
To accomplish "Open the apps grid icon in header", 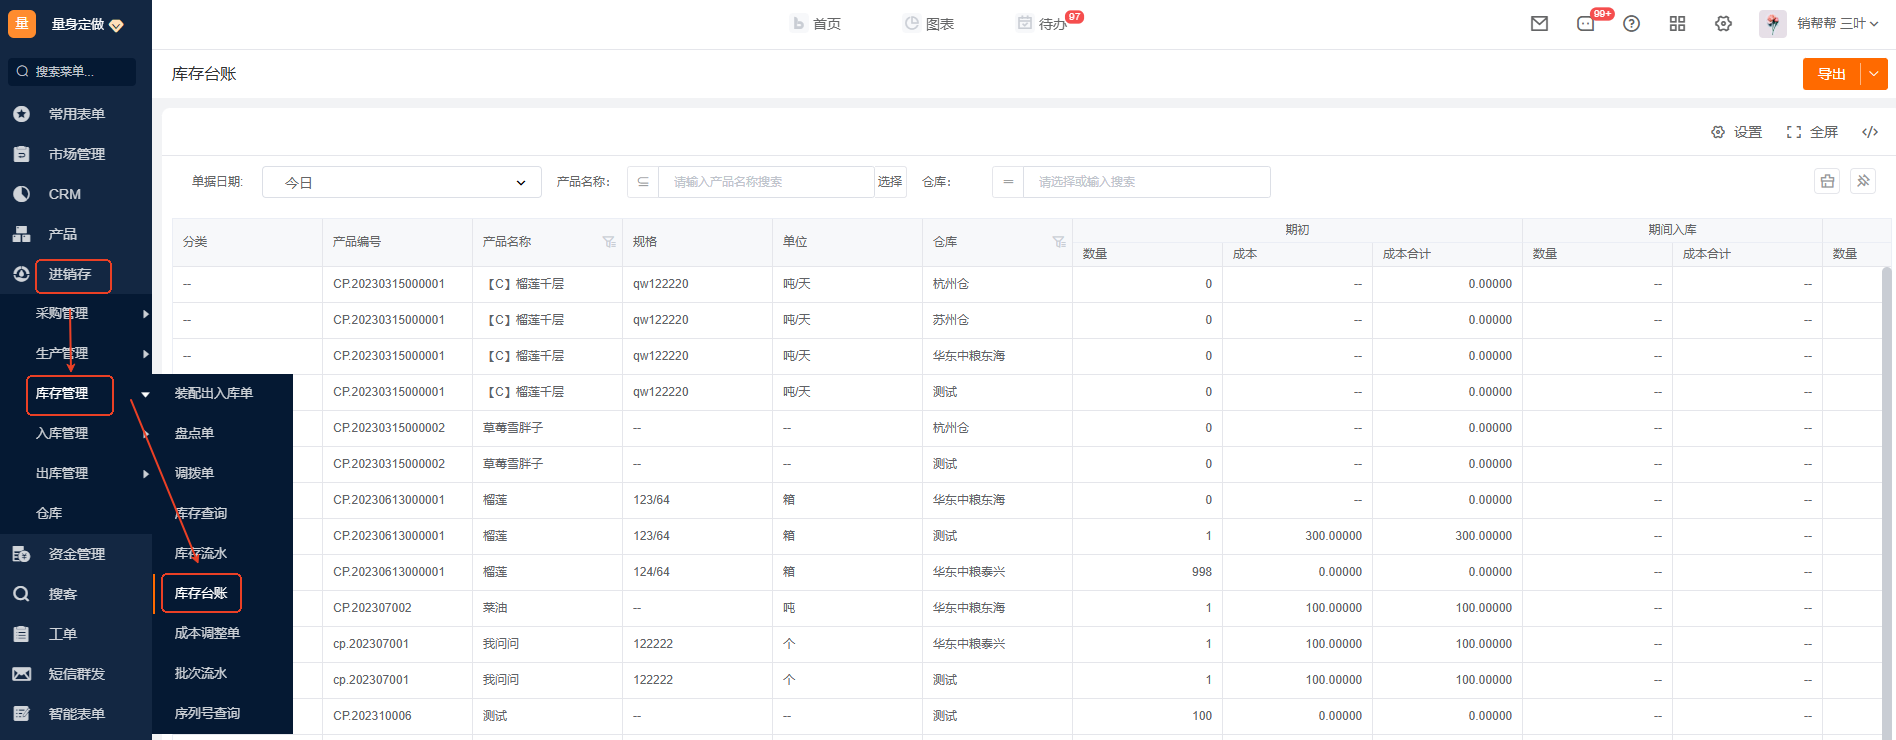I will tap(1678, 24).
